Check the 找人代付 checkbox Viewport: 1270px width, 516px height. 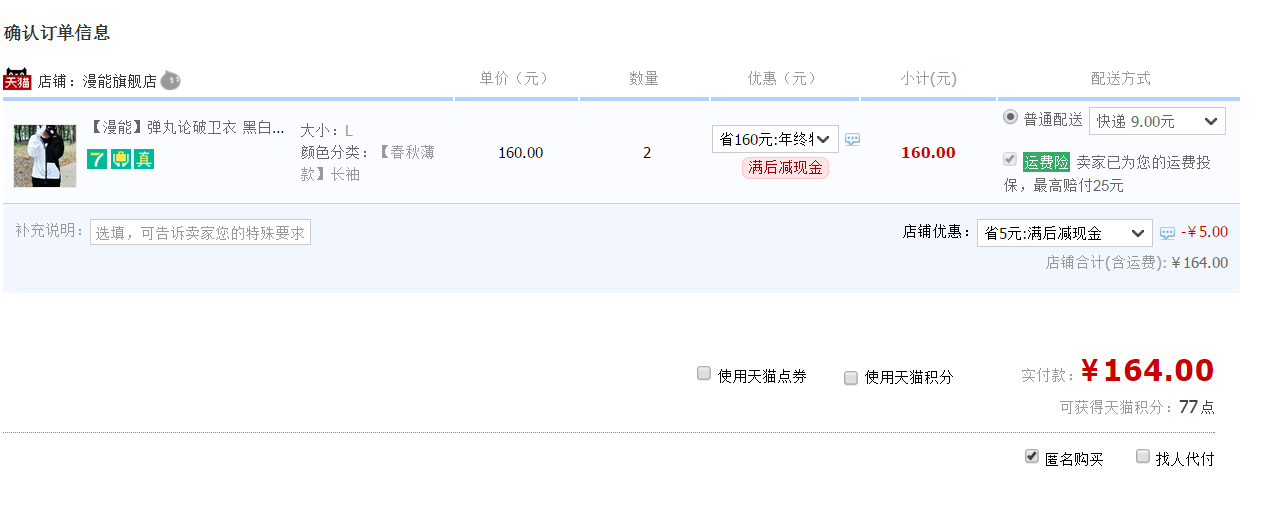point(1143,457)
